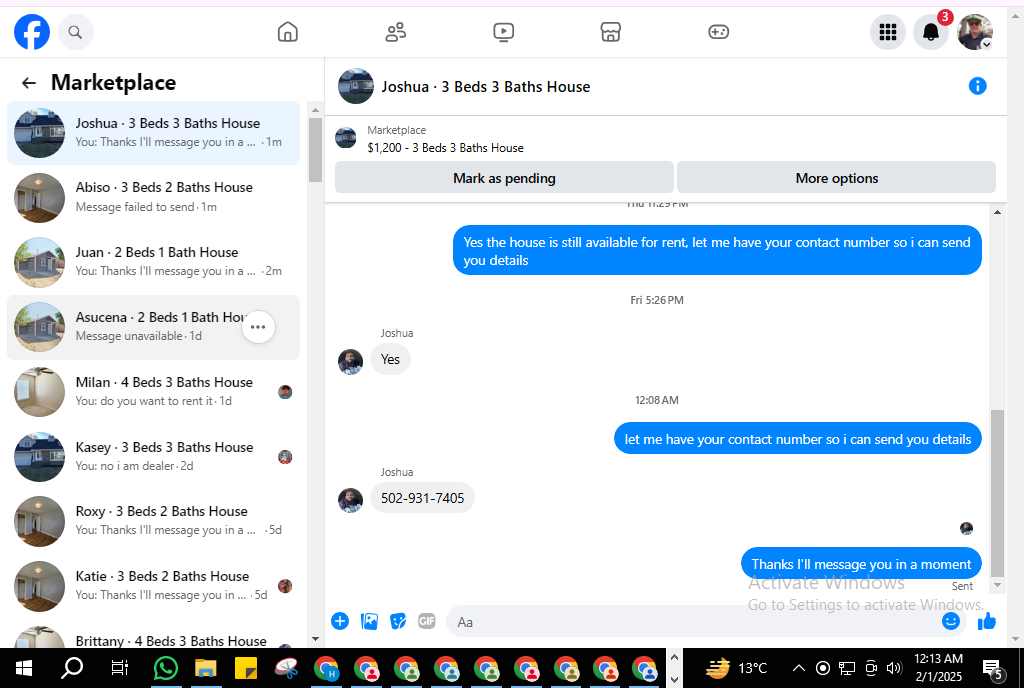Open the 13°C weather widget

point(737,668)
